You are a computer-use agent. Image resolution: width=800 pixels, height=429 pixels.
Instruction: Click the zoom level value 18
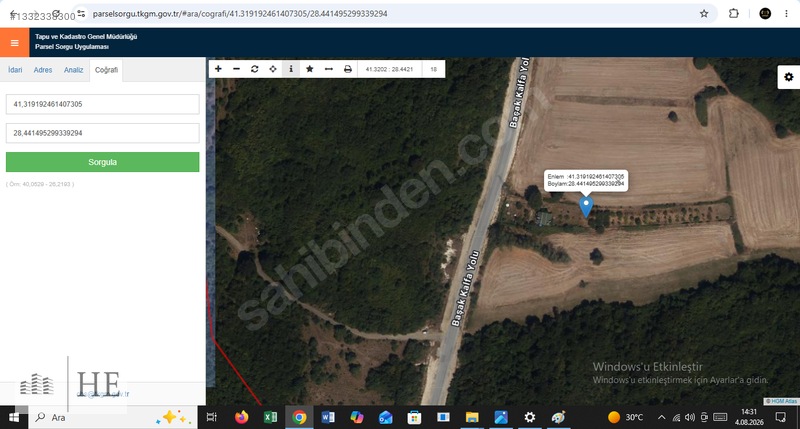(x=434, y=69)
